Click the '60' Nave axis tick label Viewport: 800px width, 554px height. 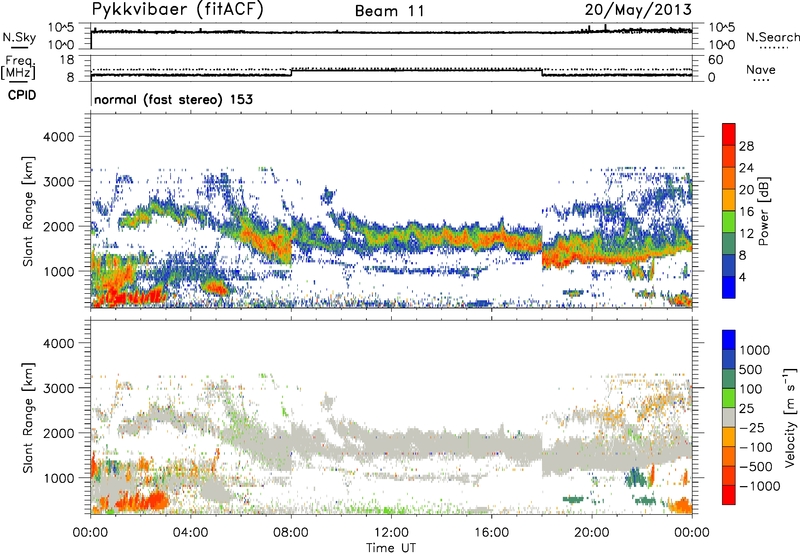(x=715, y=60)
